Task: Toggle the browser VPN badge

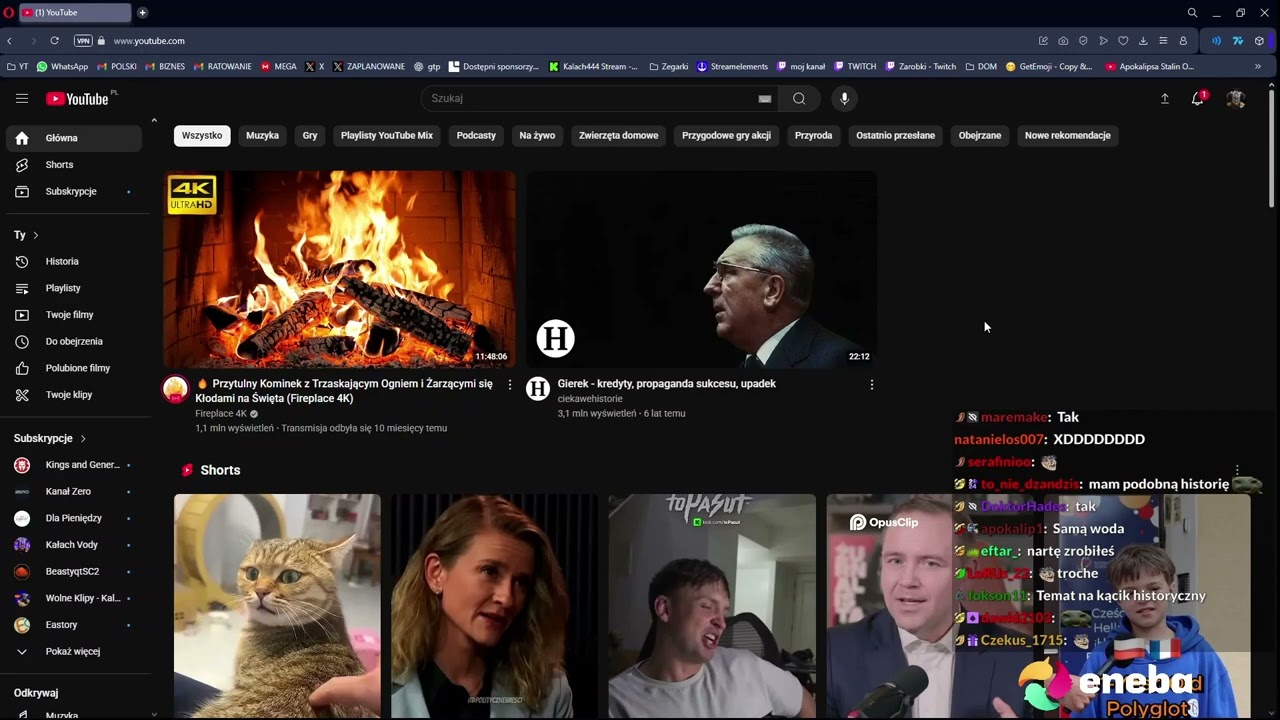Action: click(x=83, y=41)
